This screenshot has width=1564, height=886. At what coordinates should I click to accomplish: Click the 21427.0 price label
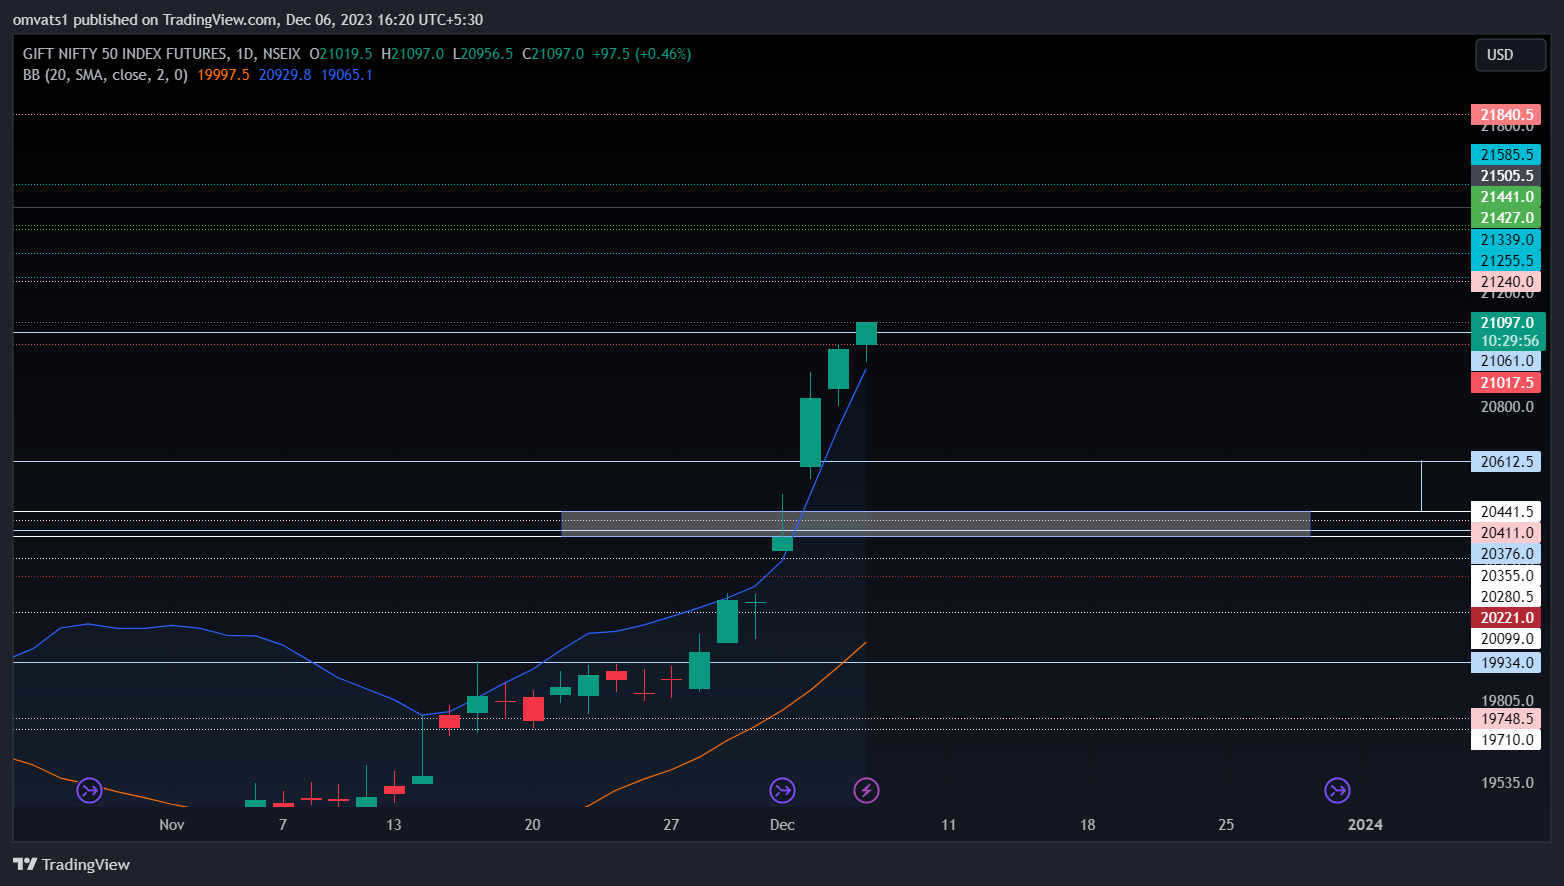click(x=1506, y=218)
